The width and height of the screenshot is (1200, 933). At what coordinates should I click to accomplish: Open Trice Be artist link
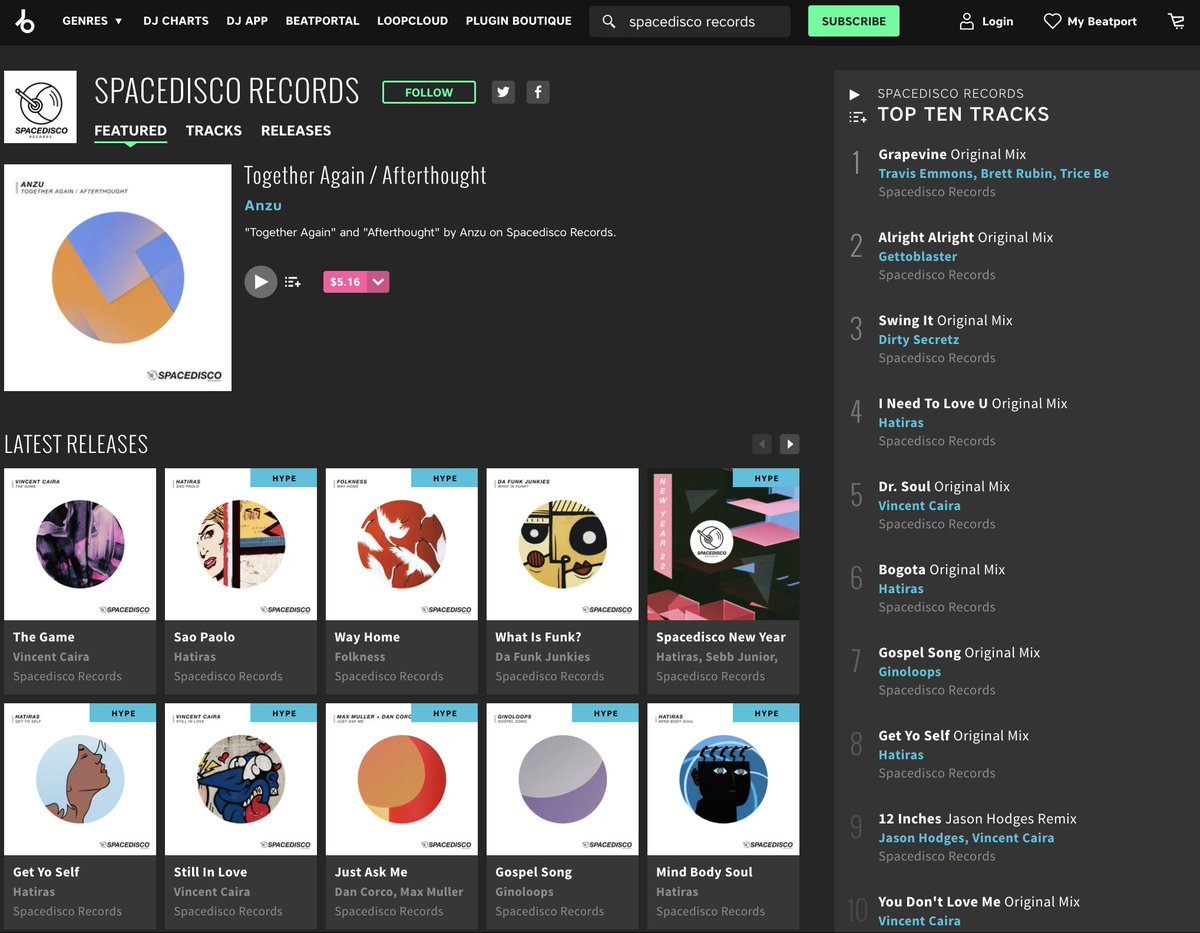[1084, 173]
